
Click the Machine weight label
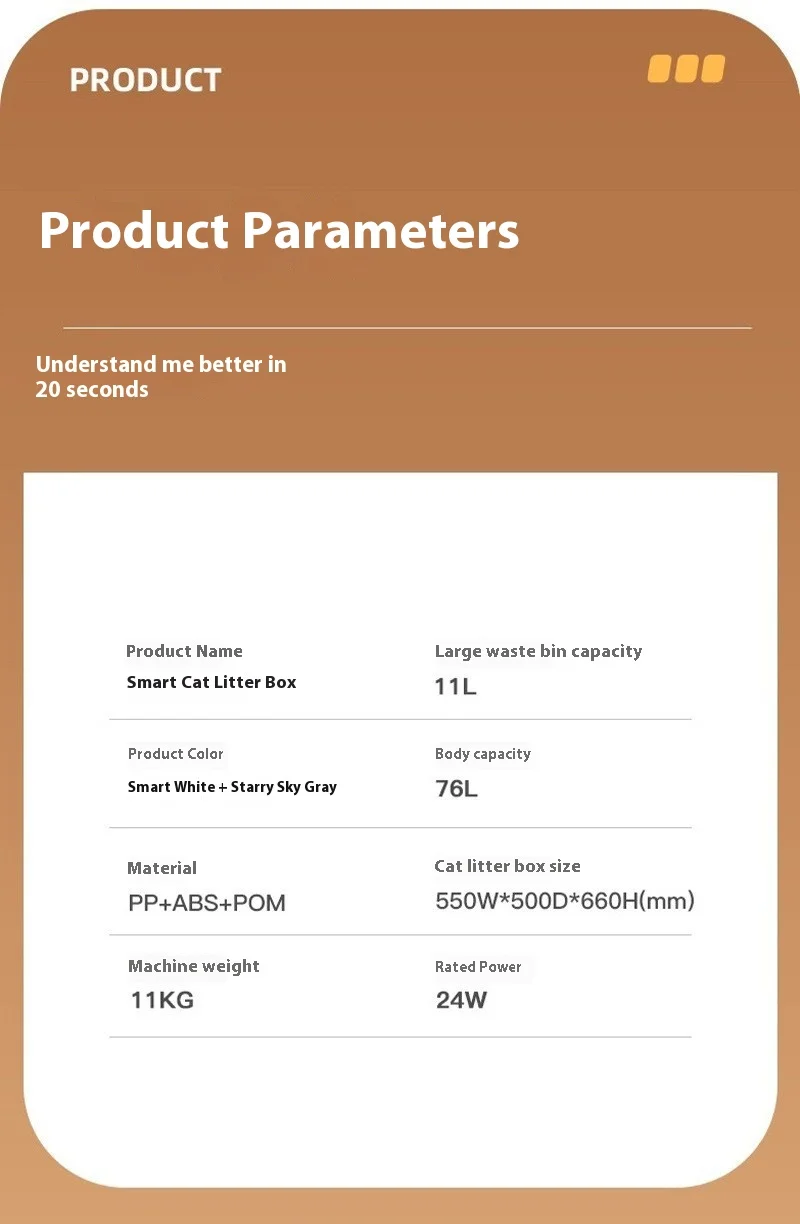(x=193, y=966)
